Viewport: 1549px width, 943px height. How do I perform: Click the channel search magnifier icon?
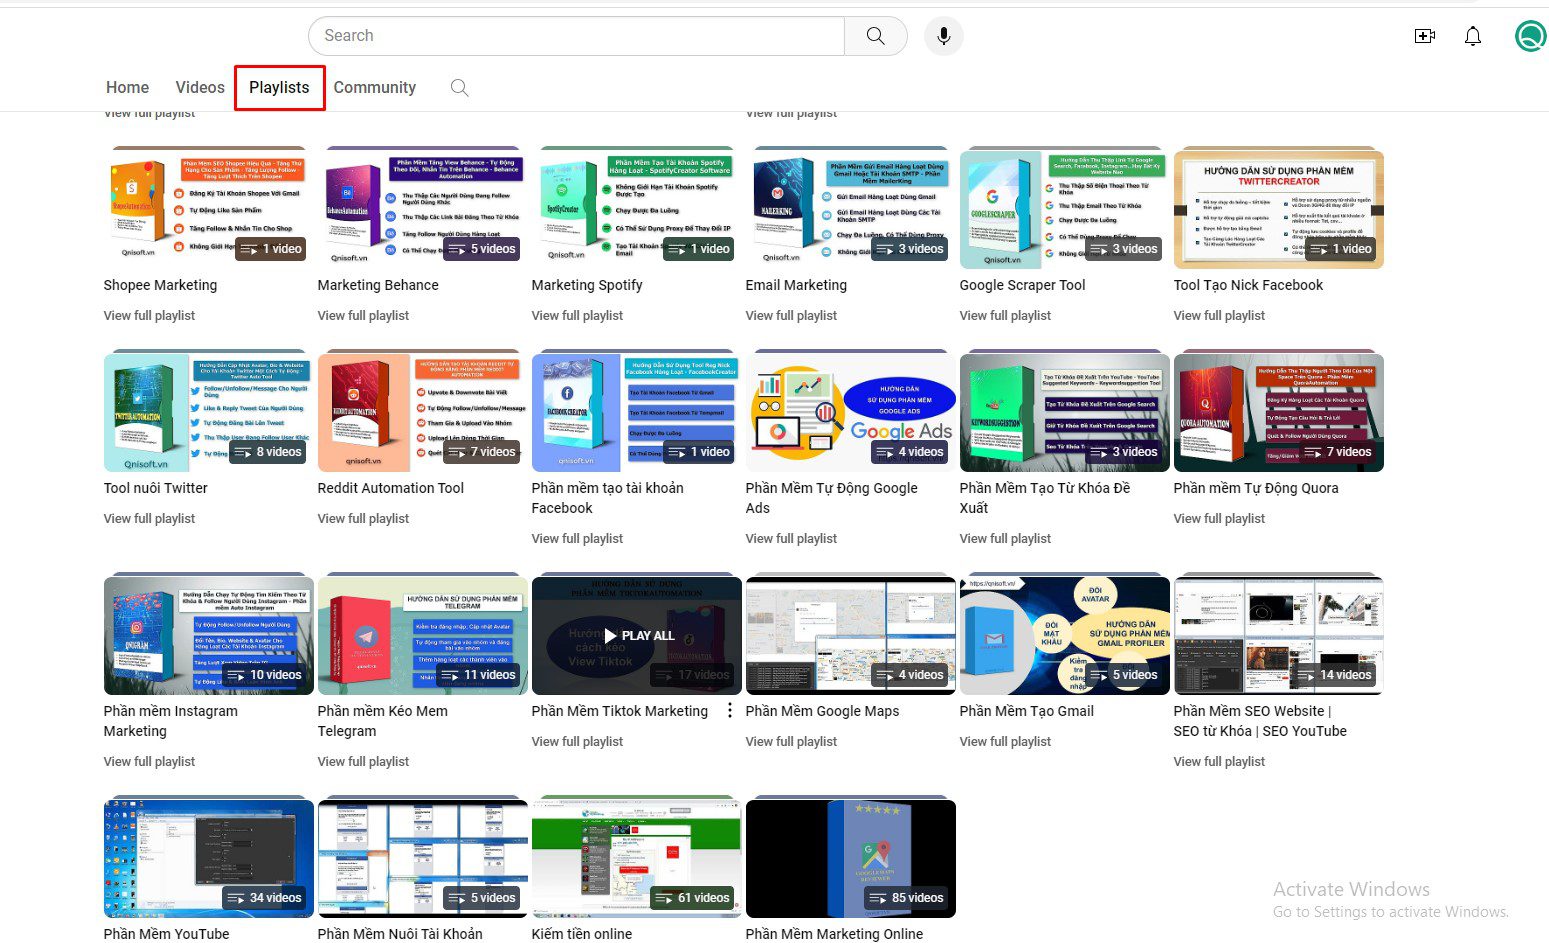click(x=459, y=88)
